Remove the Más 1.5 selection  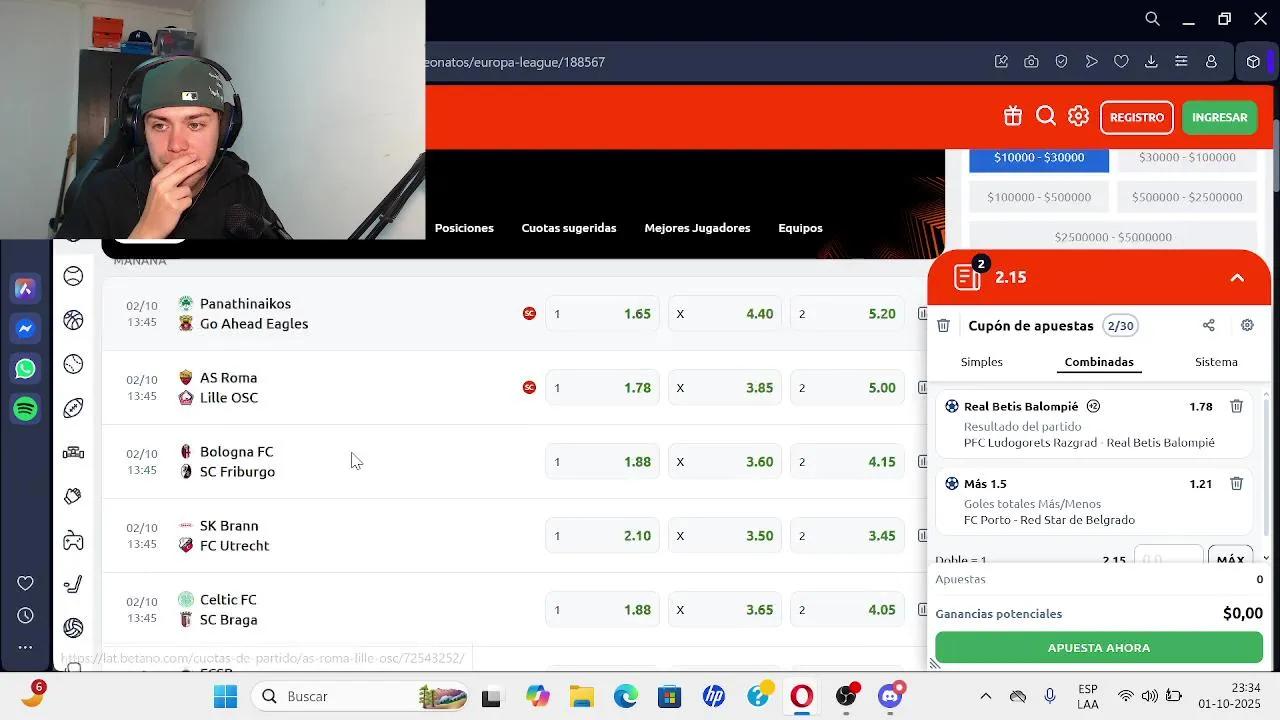1236,483
